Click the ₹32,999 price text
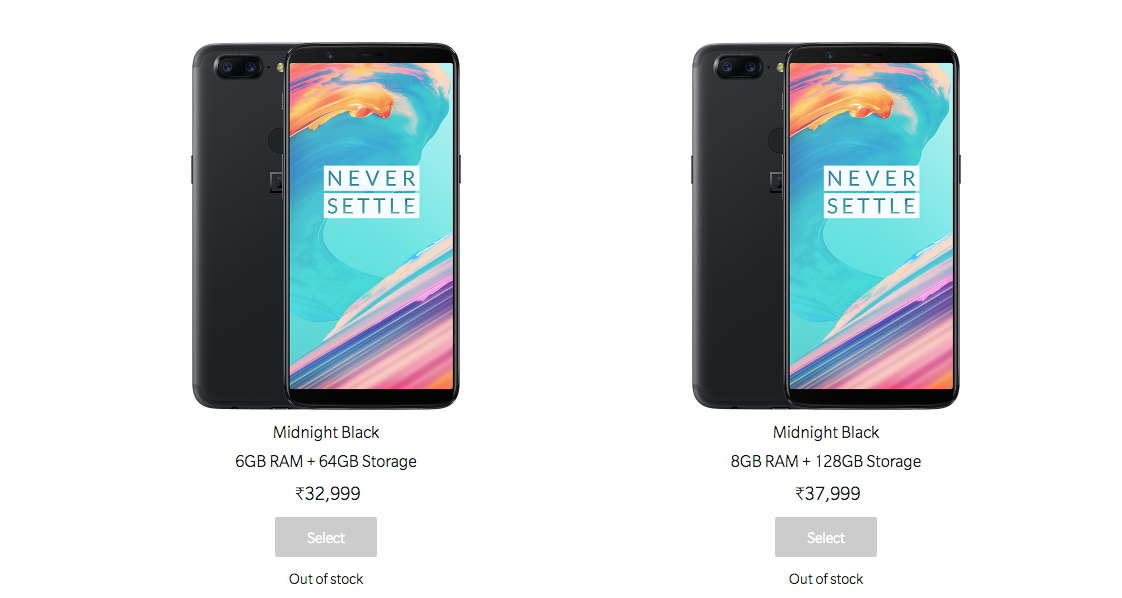This screenshot has width=1122, height=598. (x=328, y=494)
